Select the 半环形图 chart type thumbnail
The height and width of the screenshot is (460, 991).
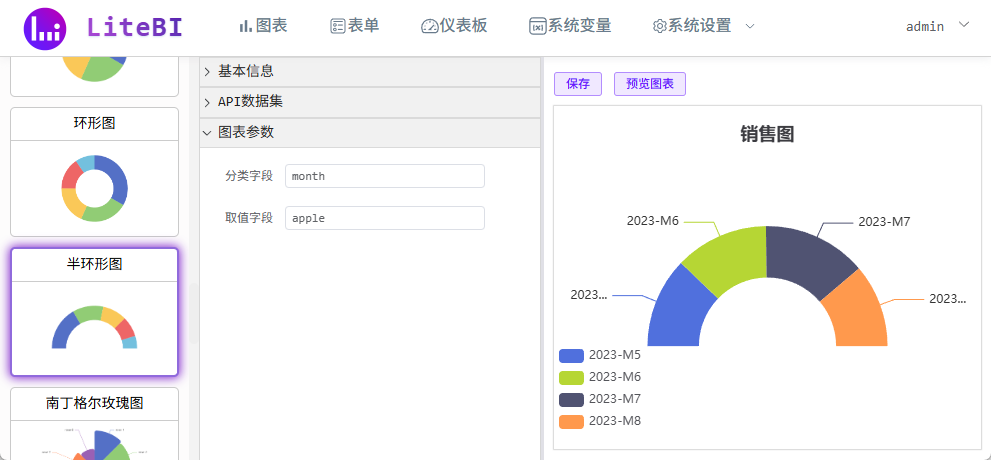coord(94,312)
